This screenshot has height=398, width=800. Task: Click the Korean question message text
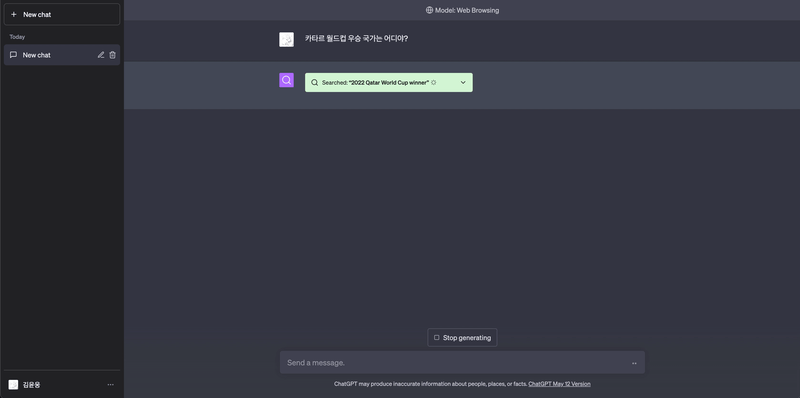tap(356, 38)
